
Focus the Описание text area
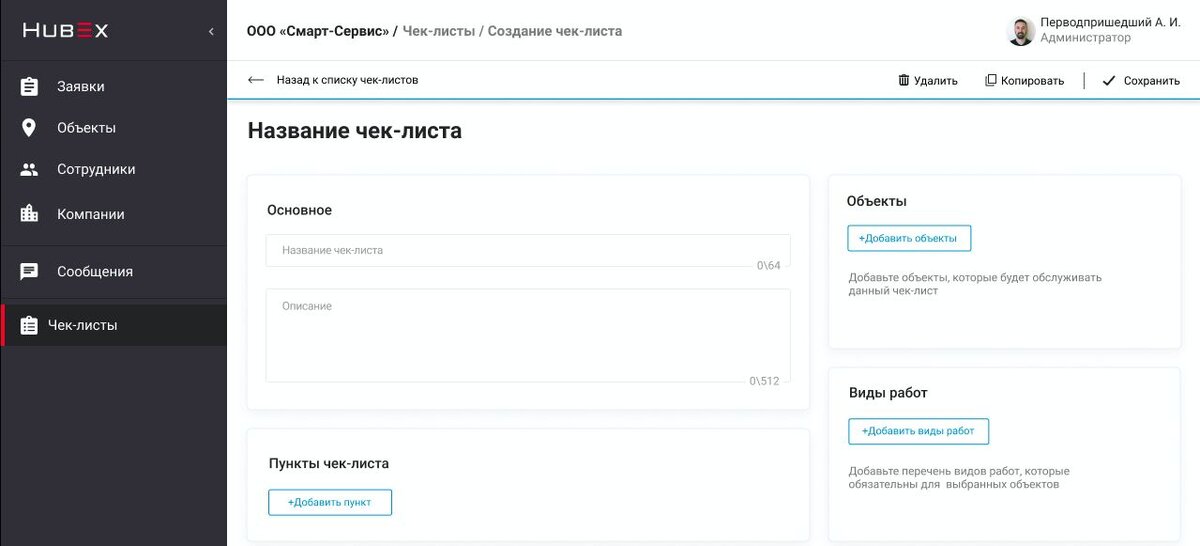(528, 336)
